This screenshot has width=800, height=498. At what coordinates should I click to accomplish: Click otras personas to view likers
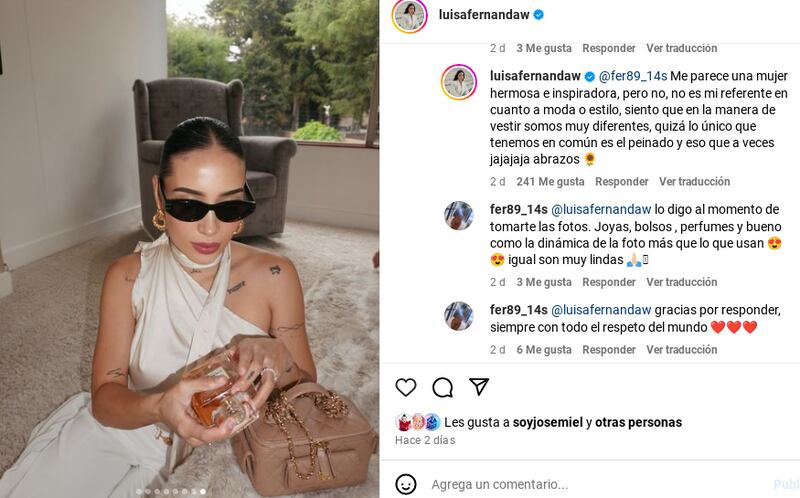coord(638,422)
